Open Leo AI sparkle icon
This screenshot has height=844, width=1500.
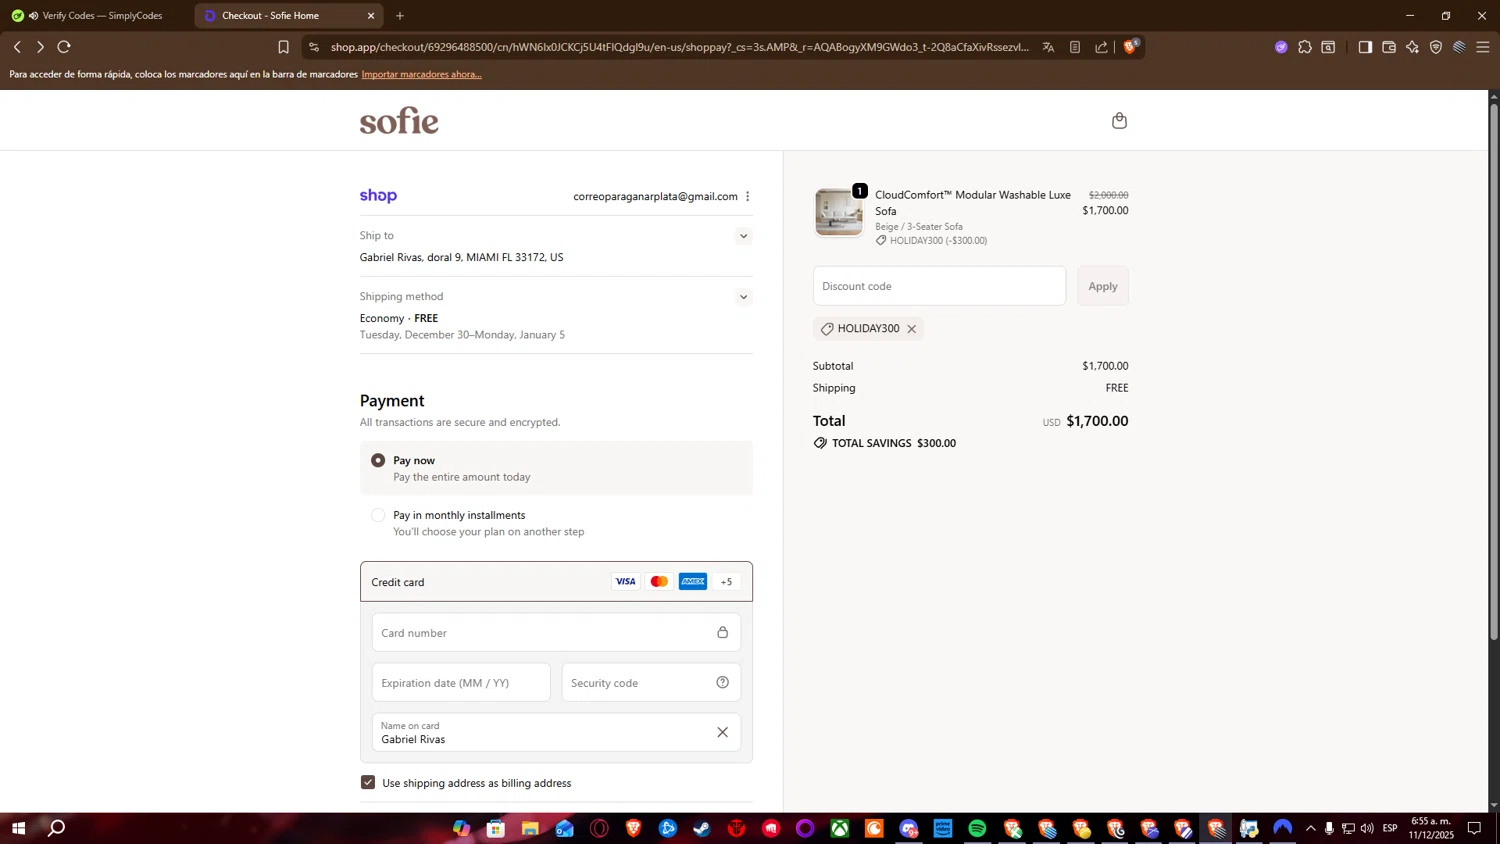pyautogui.click(x=1412, y=47)
